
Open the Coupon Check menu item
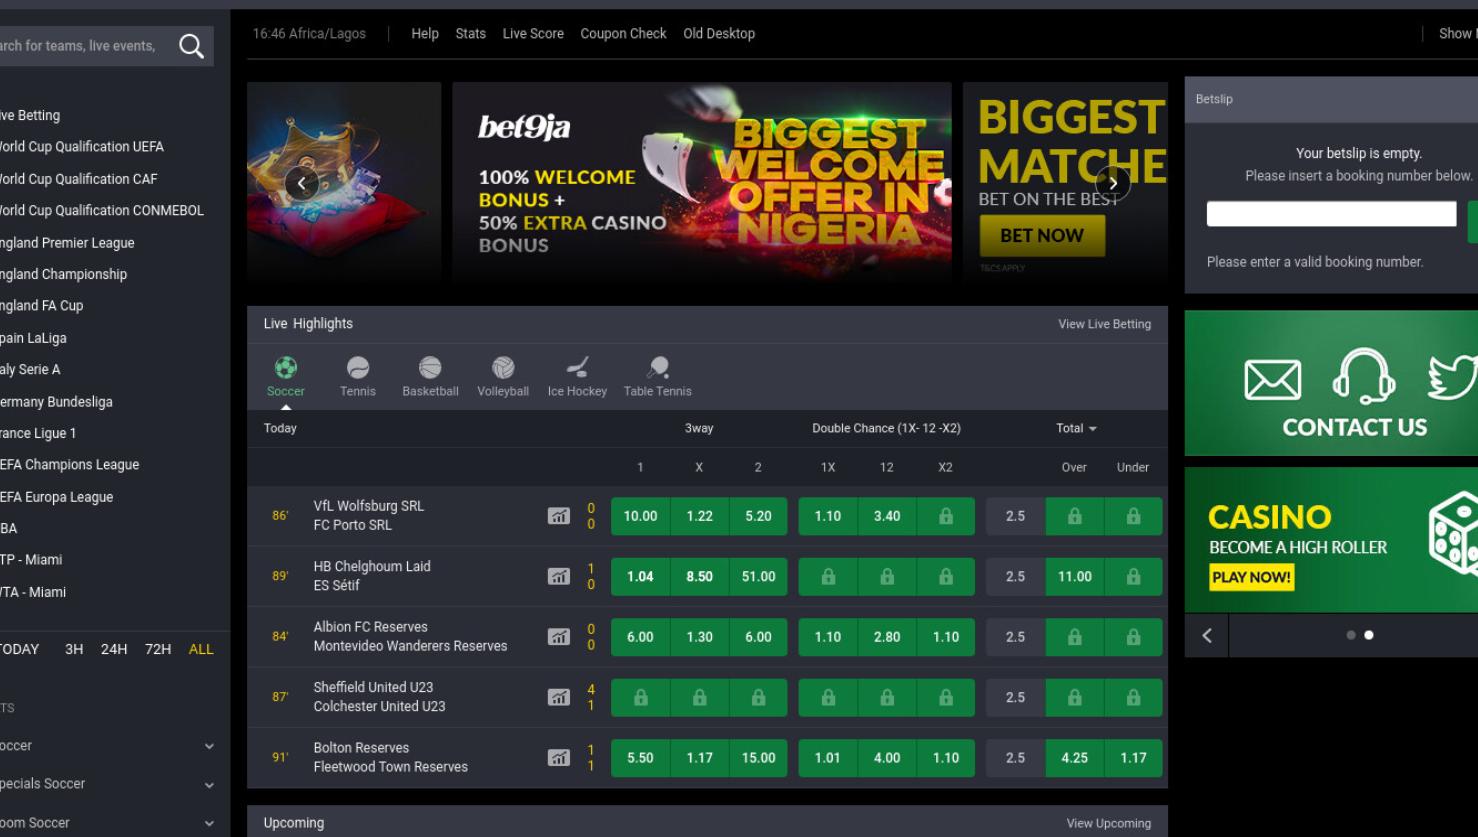tap(623, 33)
